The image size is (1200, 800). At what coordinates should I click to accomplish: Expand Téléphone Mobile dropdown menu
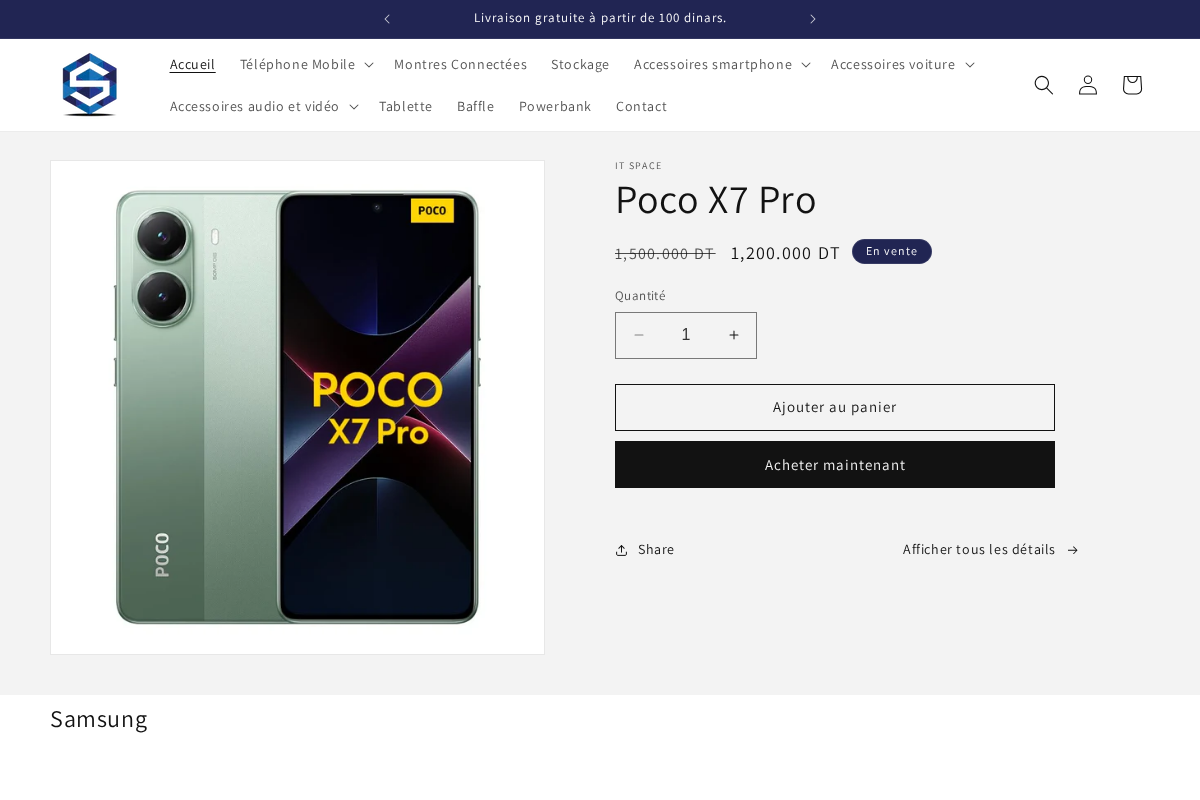[306, 64]
